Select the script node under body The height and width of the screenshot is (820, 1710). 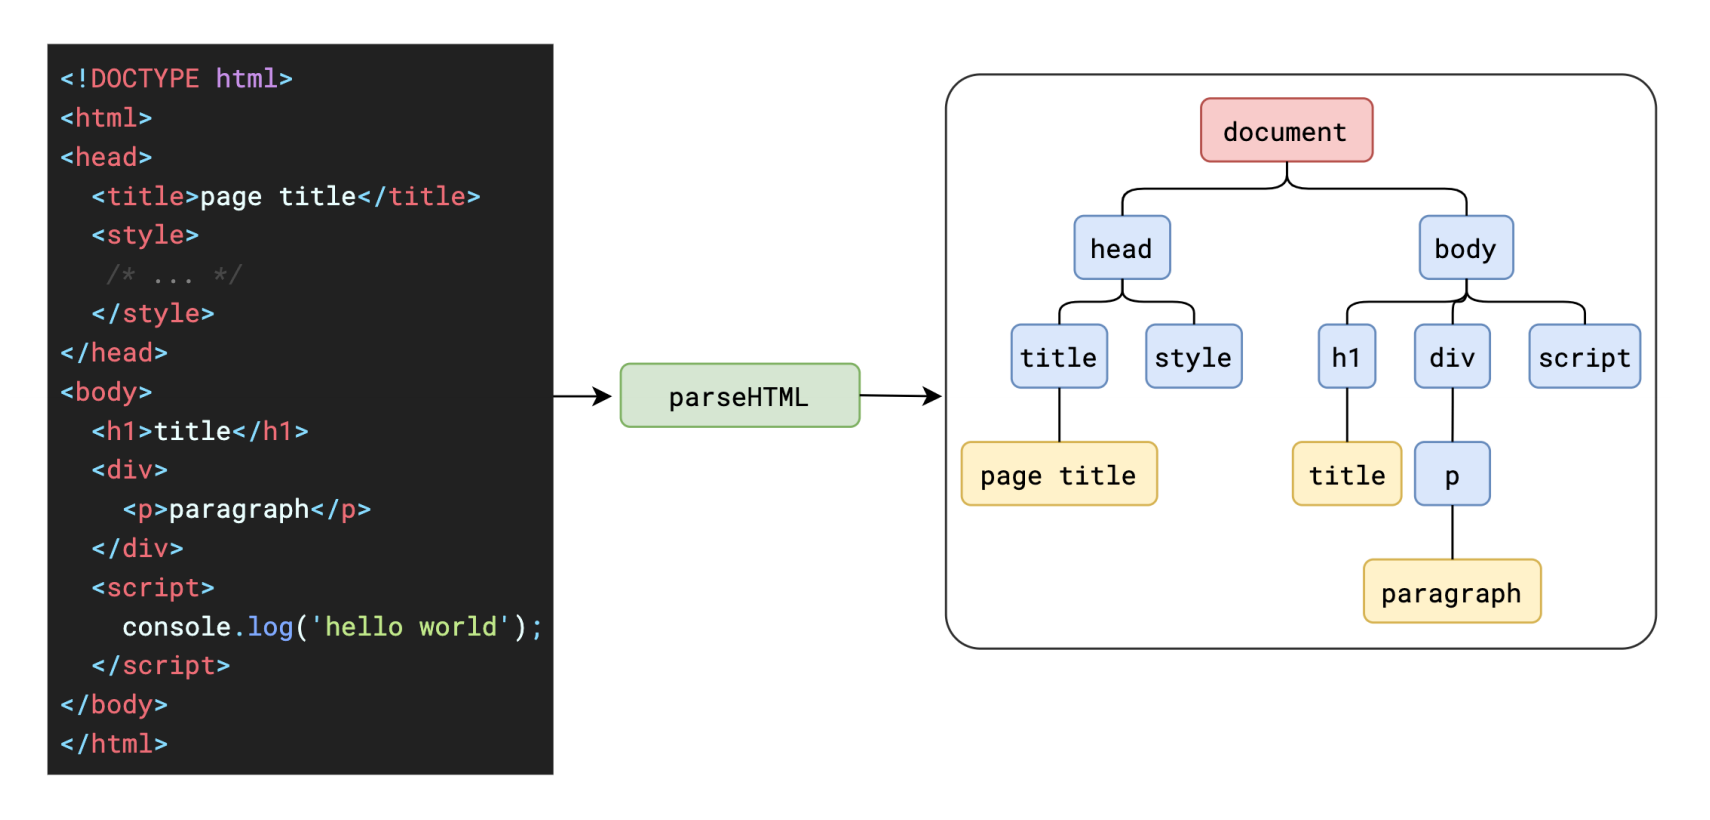[1584, 356]
